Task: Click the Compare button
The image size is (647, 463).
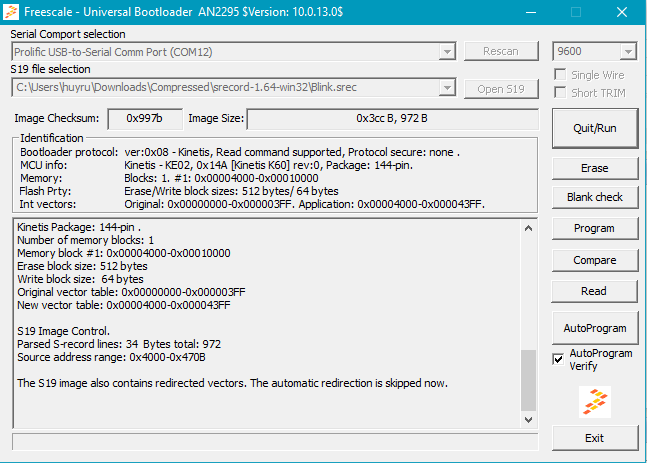Action: [x=595, y=260]
